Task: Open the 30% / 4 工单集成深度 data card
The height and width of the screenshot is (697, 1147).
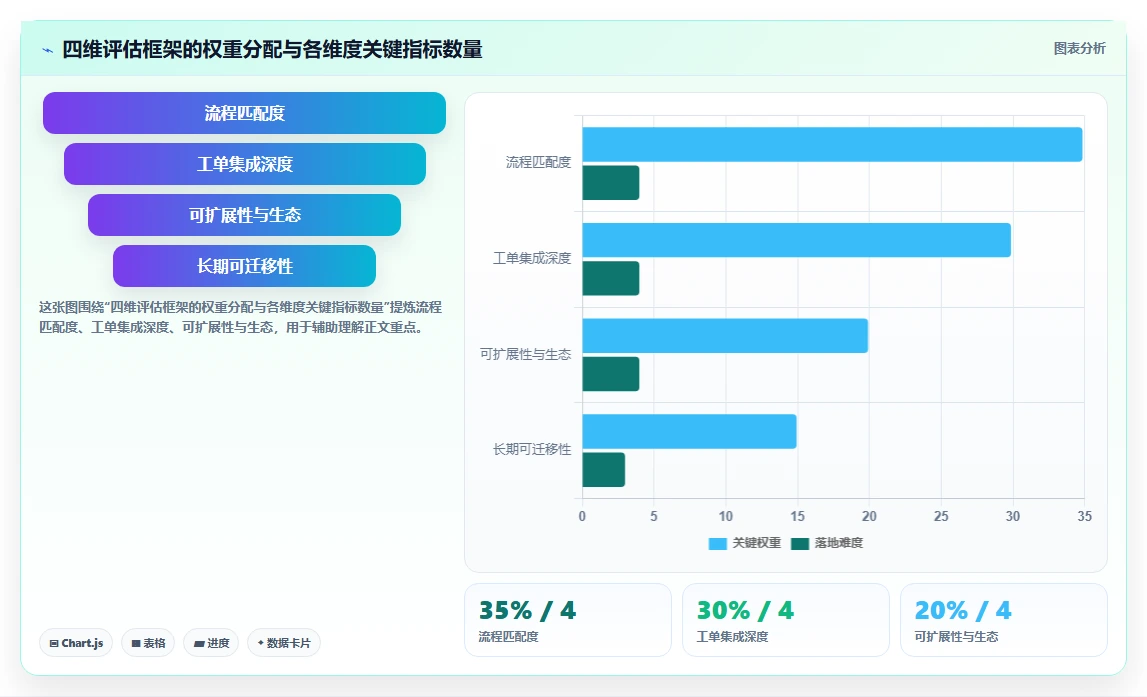Action: coord(786,620)
